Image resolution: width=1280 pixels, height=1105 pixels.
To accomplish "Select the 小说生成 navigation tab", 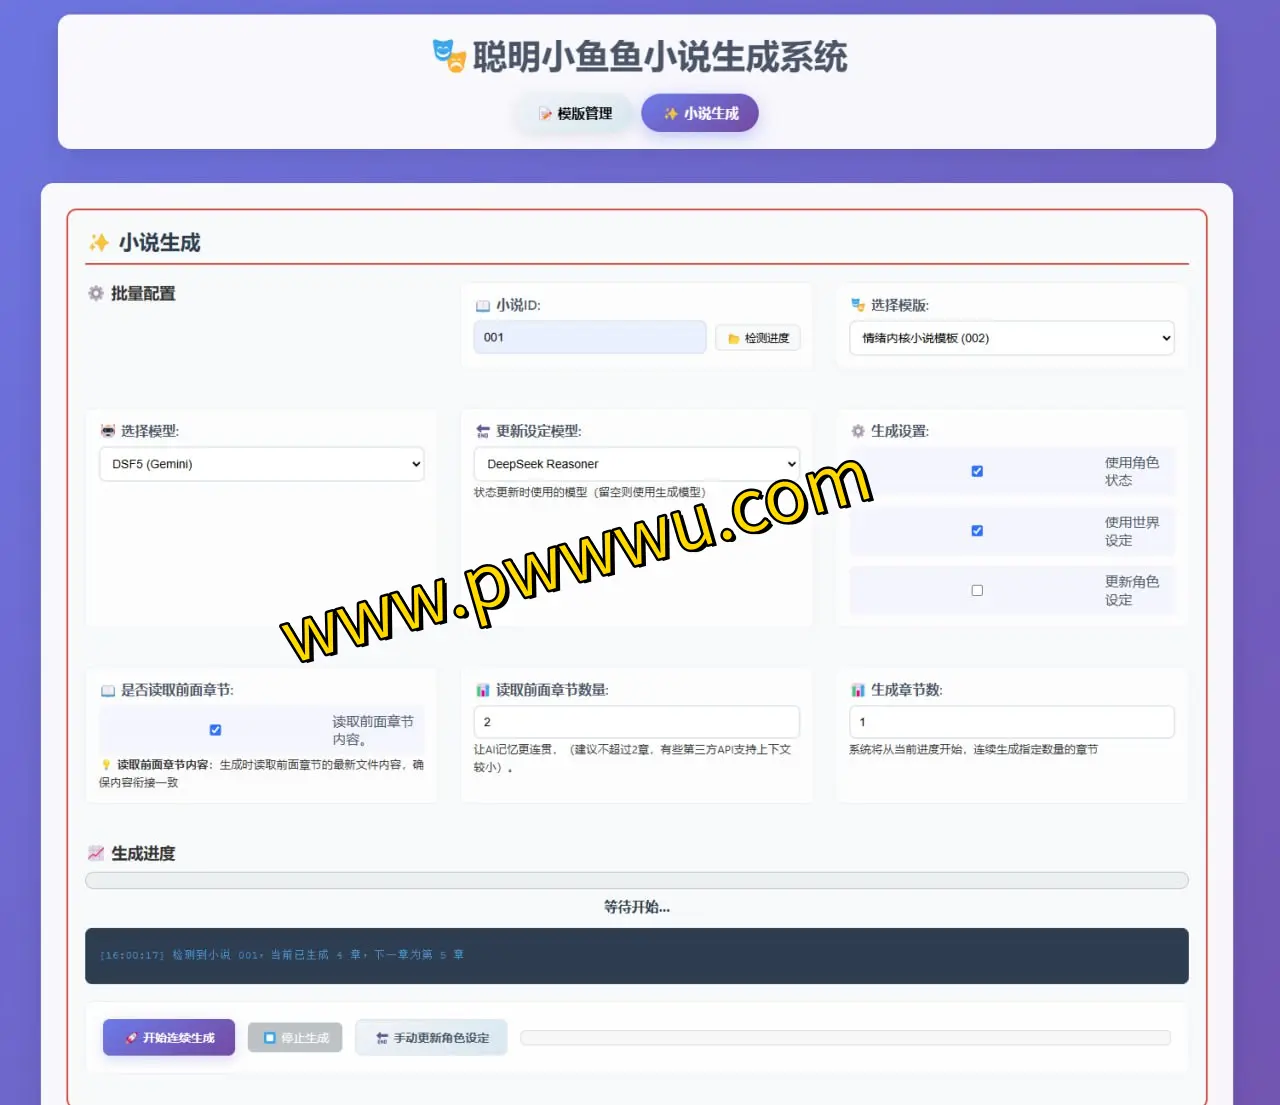I will [699, 113].
